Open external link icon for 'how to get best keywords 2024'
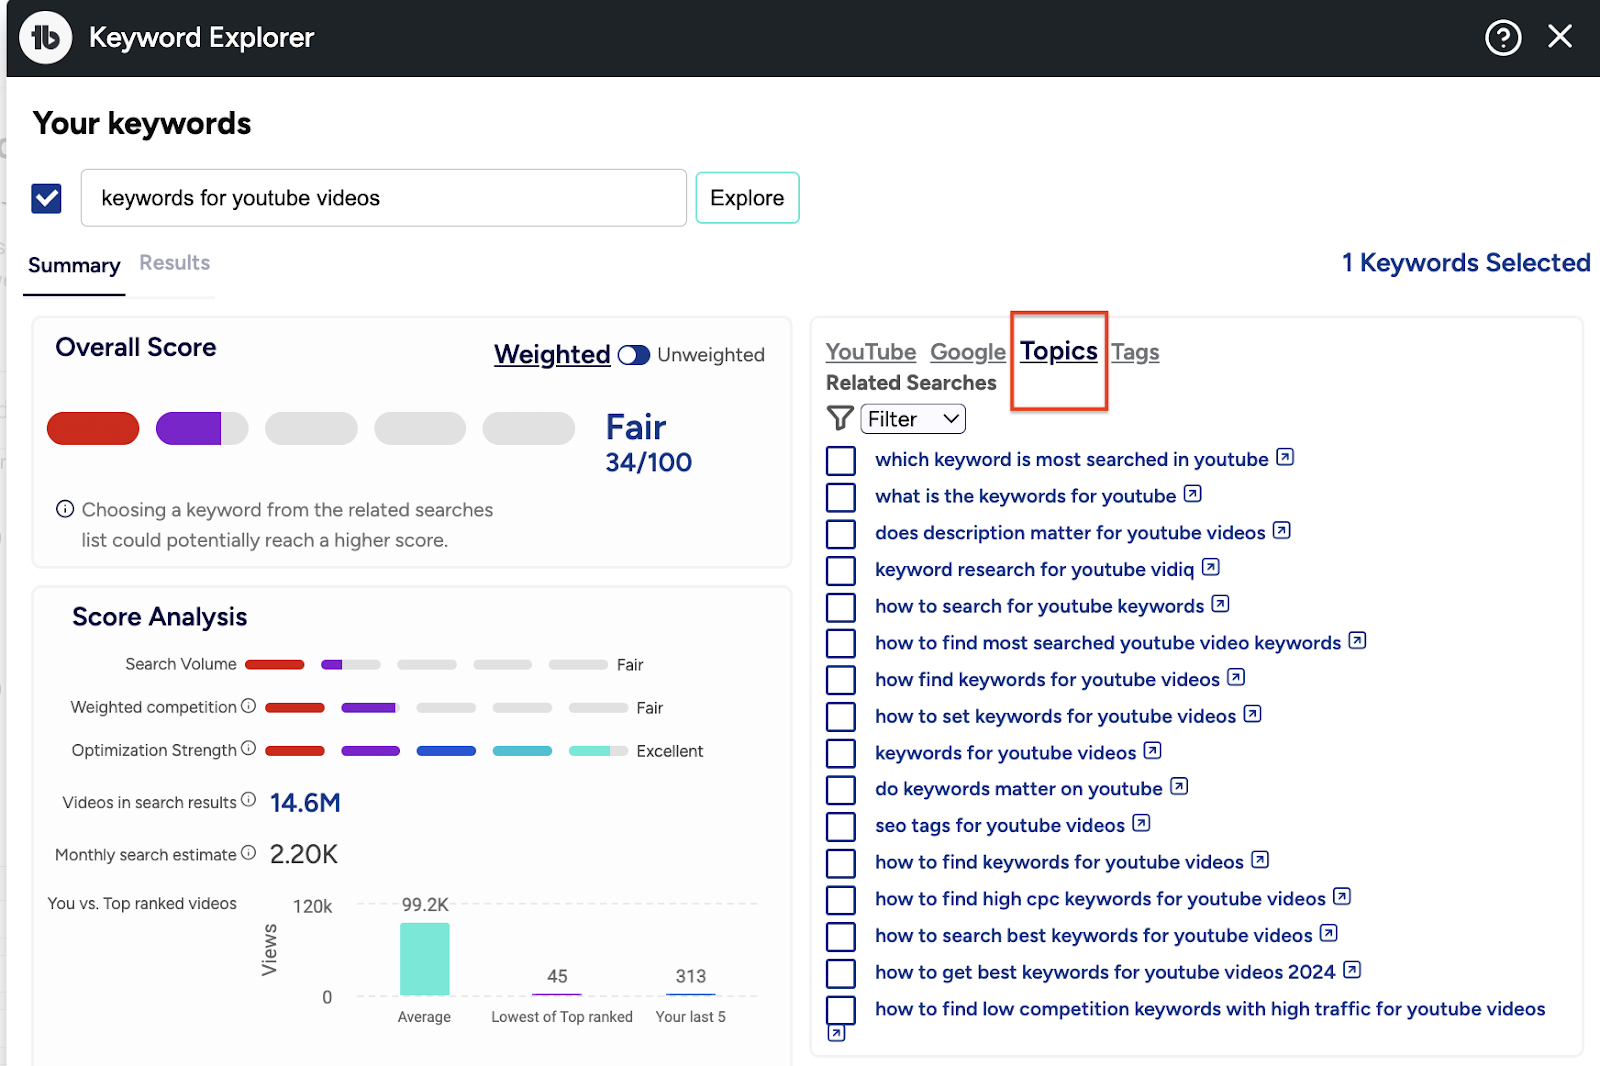Image resolution: width=1600 pixels, height=1066 pixels. (x=1352, y=970)
